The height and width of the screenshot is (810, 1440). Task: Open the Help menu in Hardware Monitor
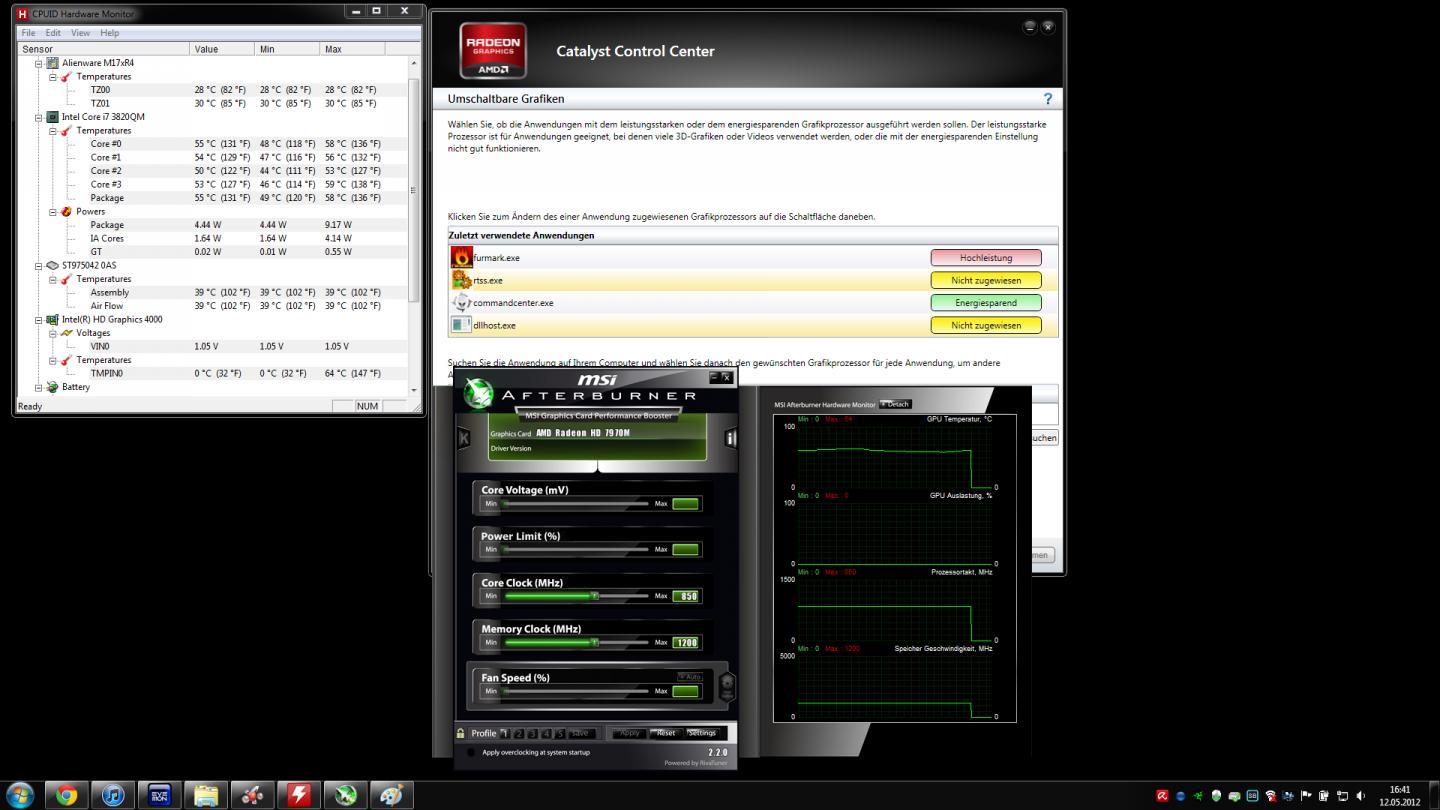pos(110,33)
